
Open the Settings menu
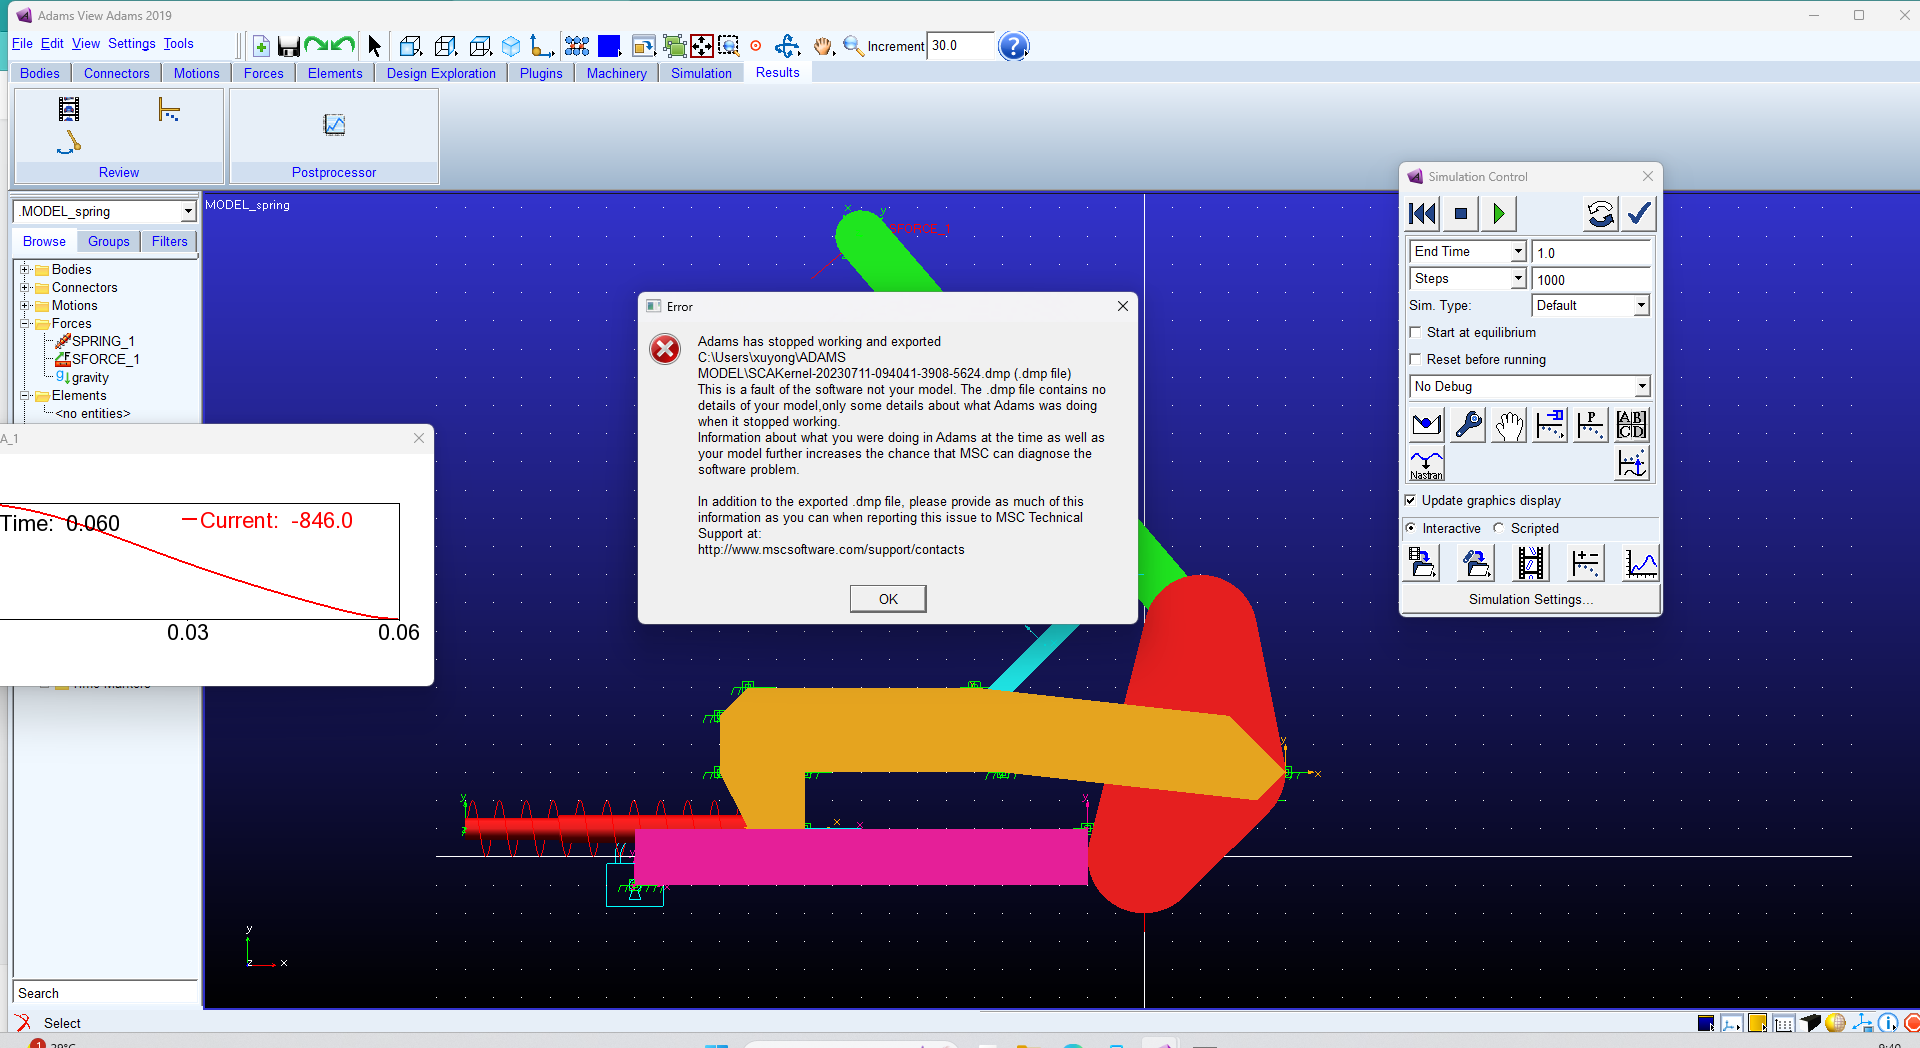[x=131, y=44]
